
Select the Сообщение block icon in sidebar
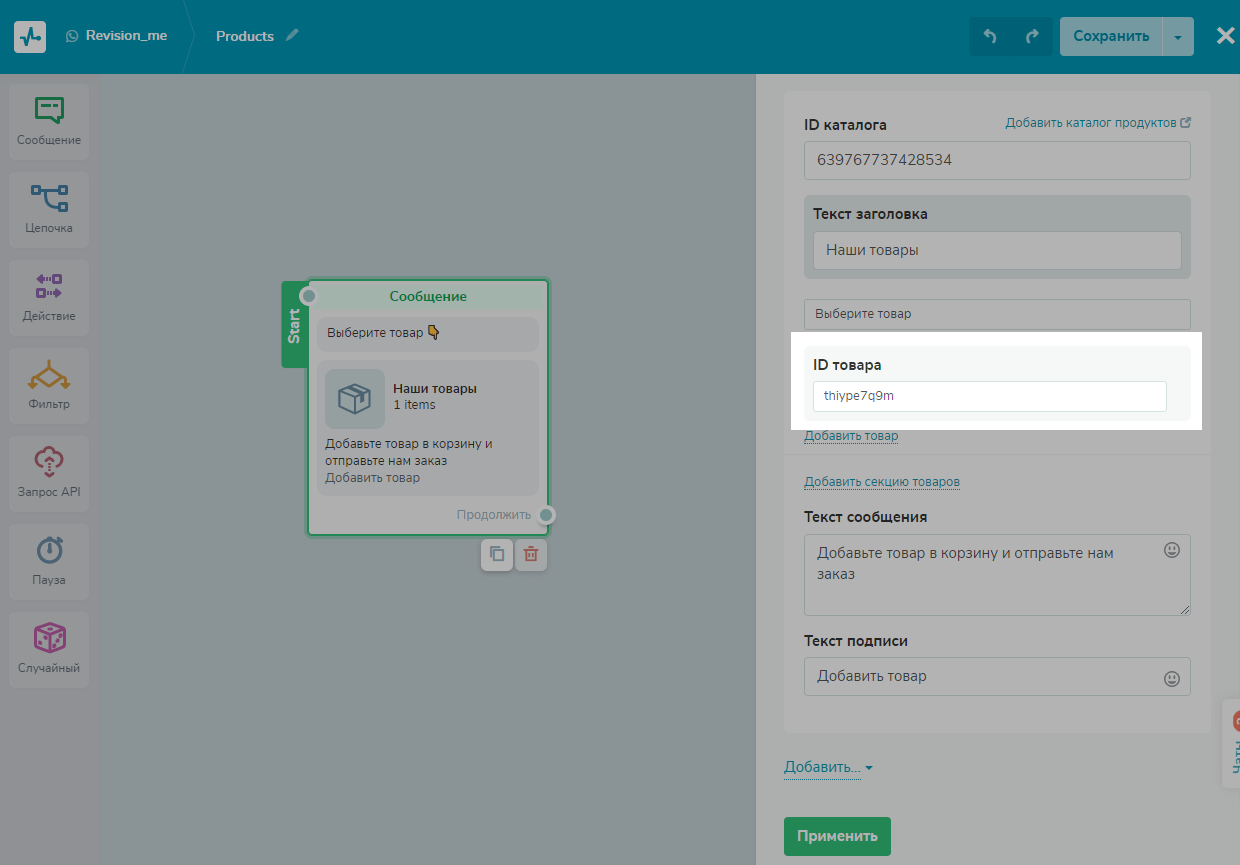(49, 121)
